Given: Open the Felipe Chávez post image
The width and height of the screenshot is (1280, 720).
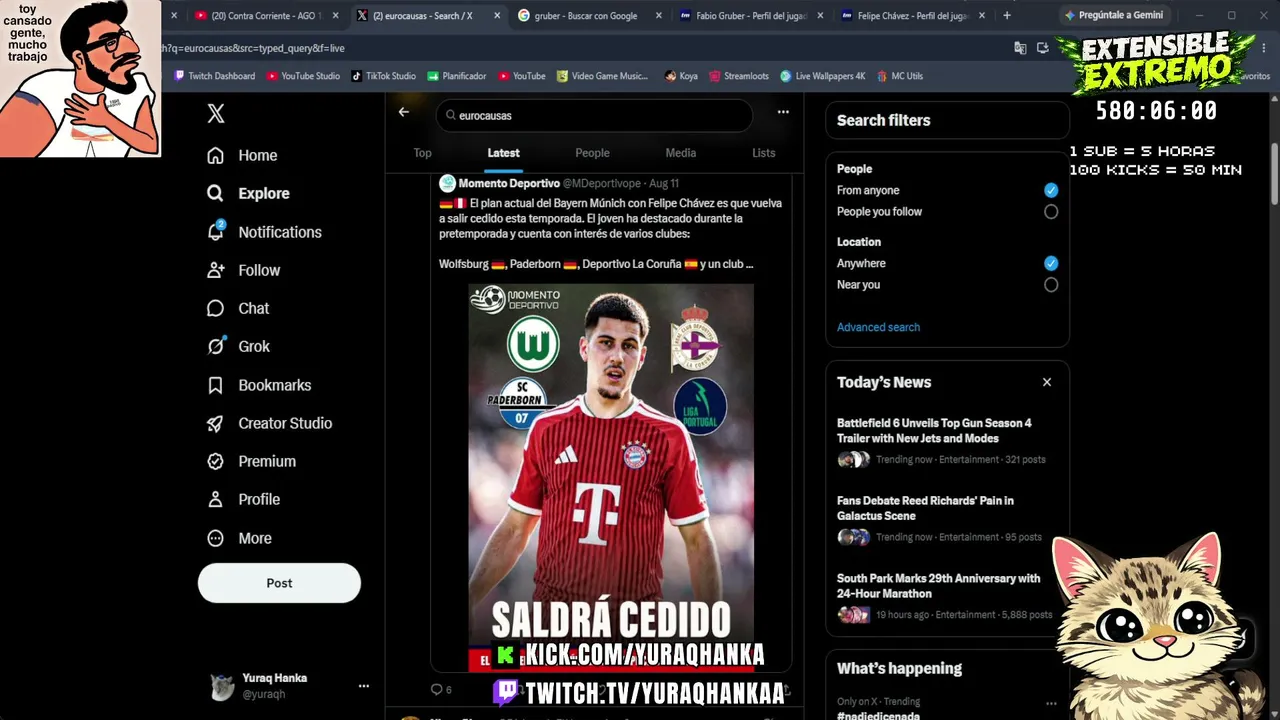Looking at the screenshot, I should pyautogui.click(x=611, y=477).
